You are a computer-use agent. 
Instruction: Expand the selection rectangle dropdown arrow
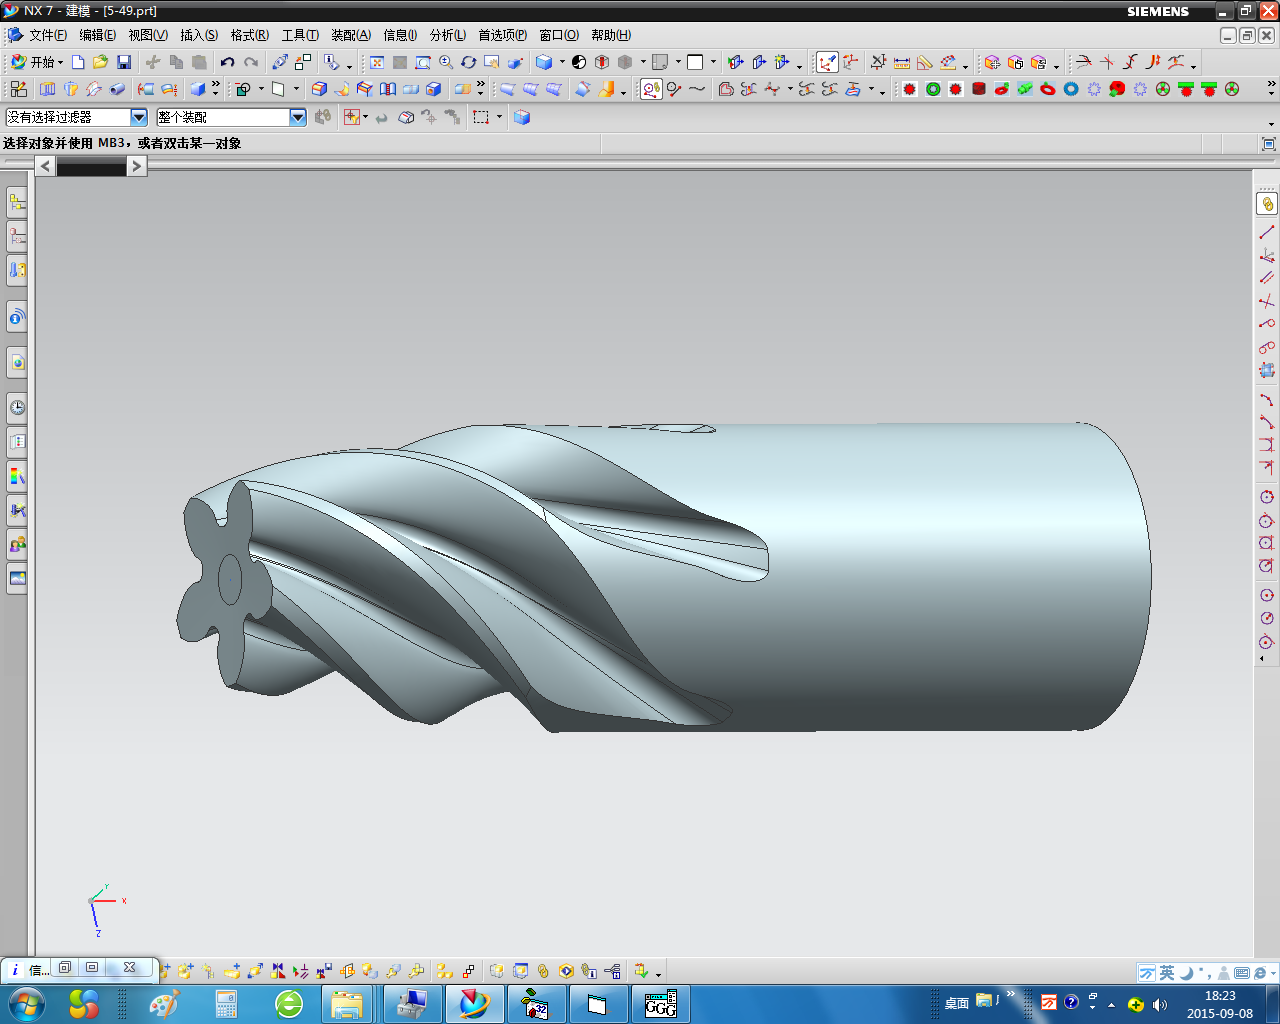click(x=499, y=117)
